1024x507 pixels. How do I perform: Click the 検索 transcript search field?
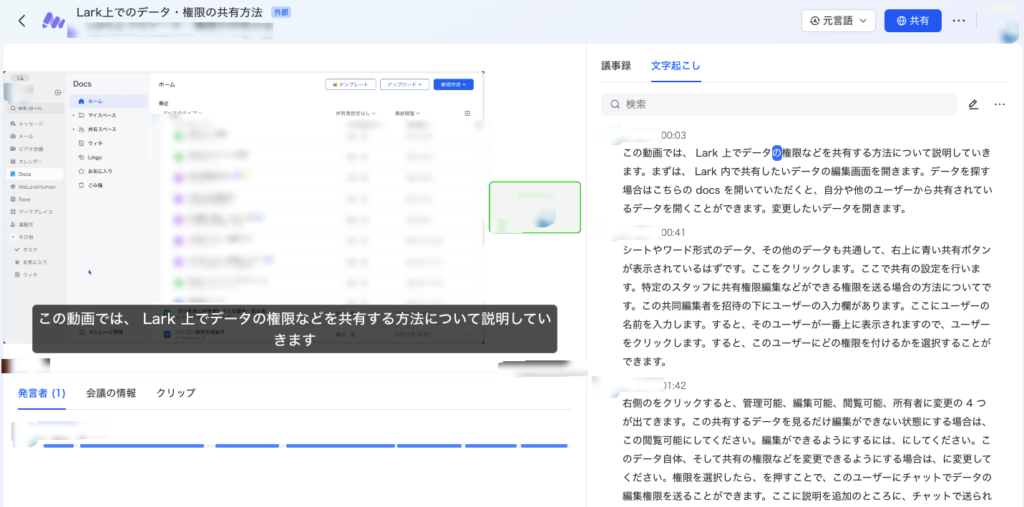point(778,105)
